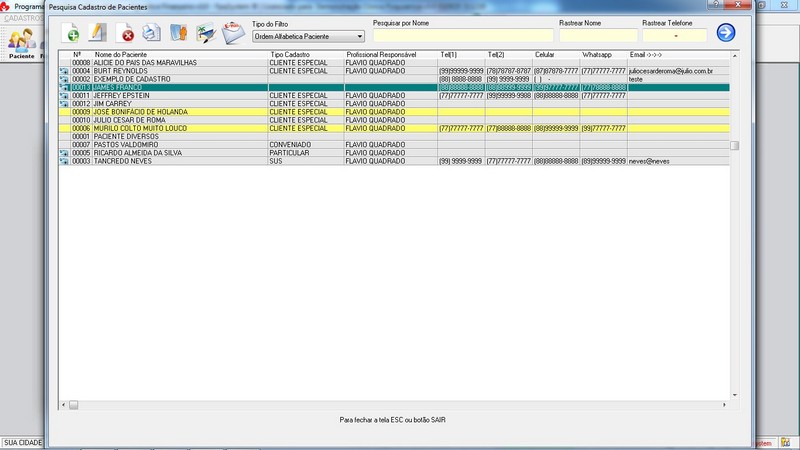Image resolution: width=800 pixels, height=450 pixels.
Task: Click the Pesquisar por Nome field
Action: coord(463,35)
